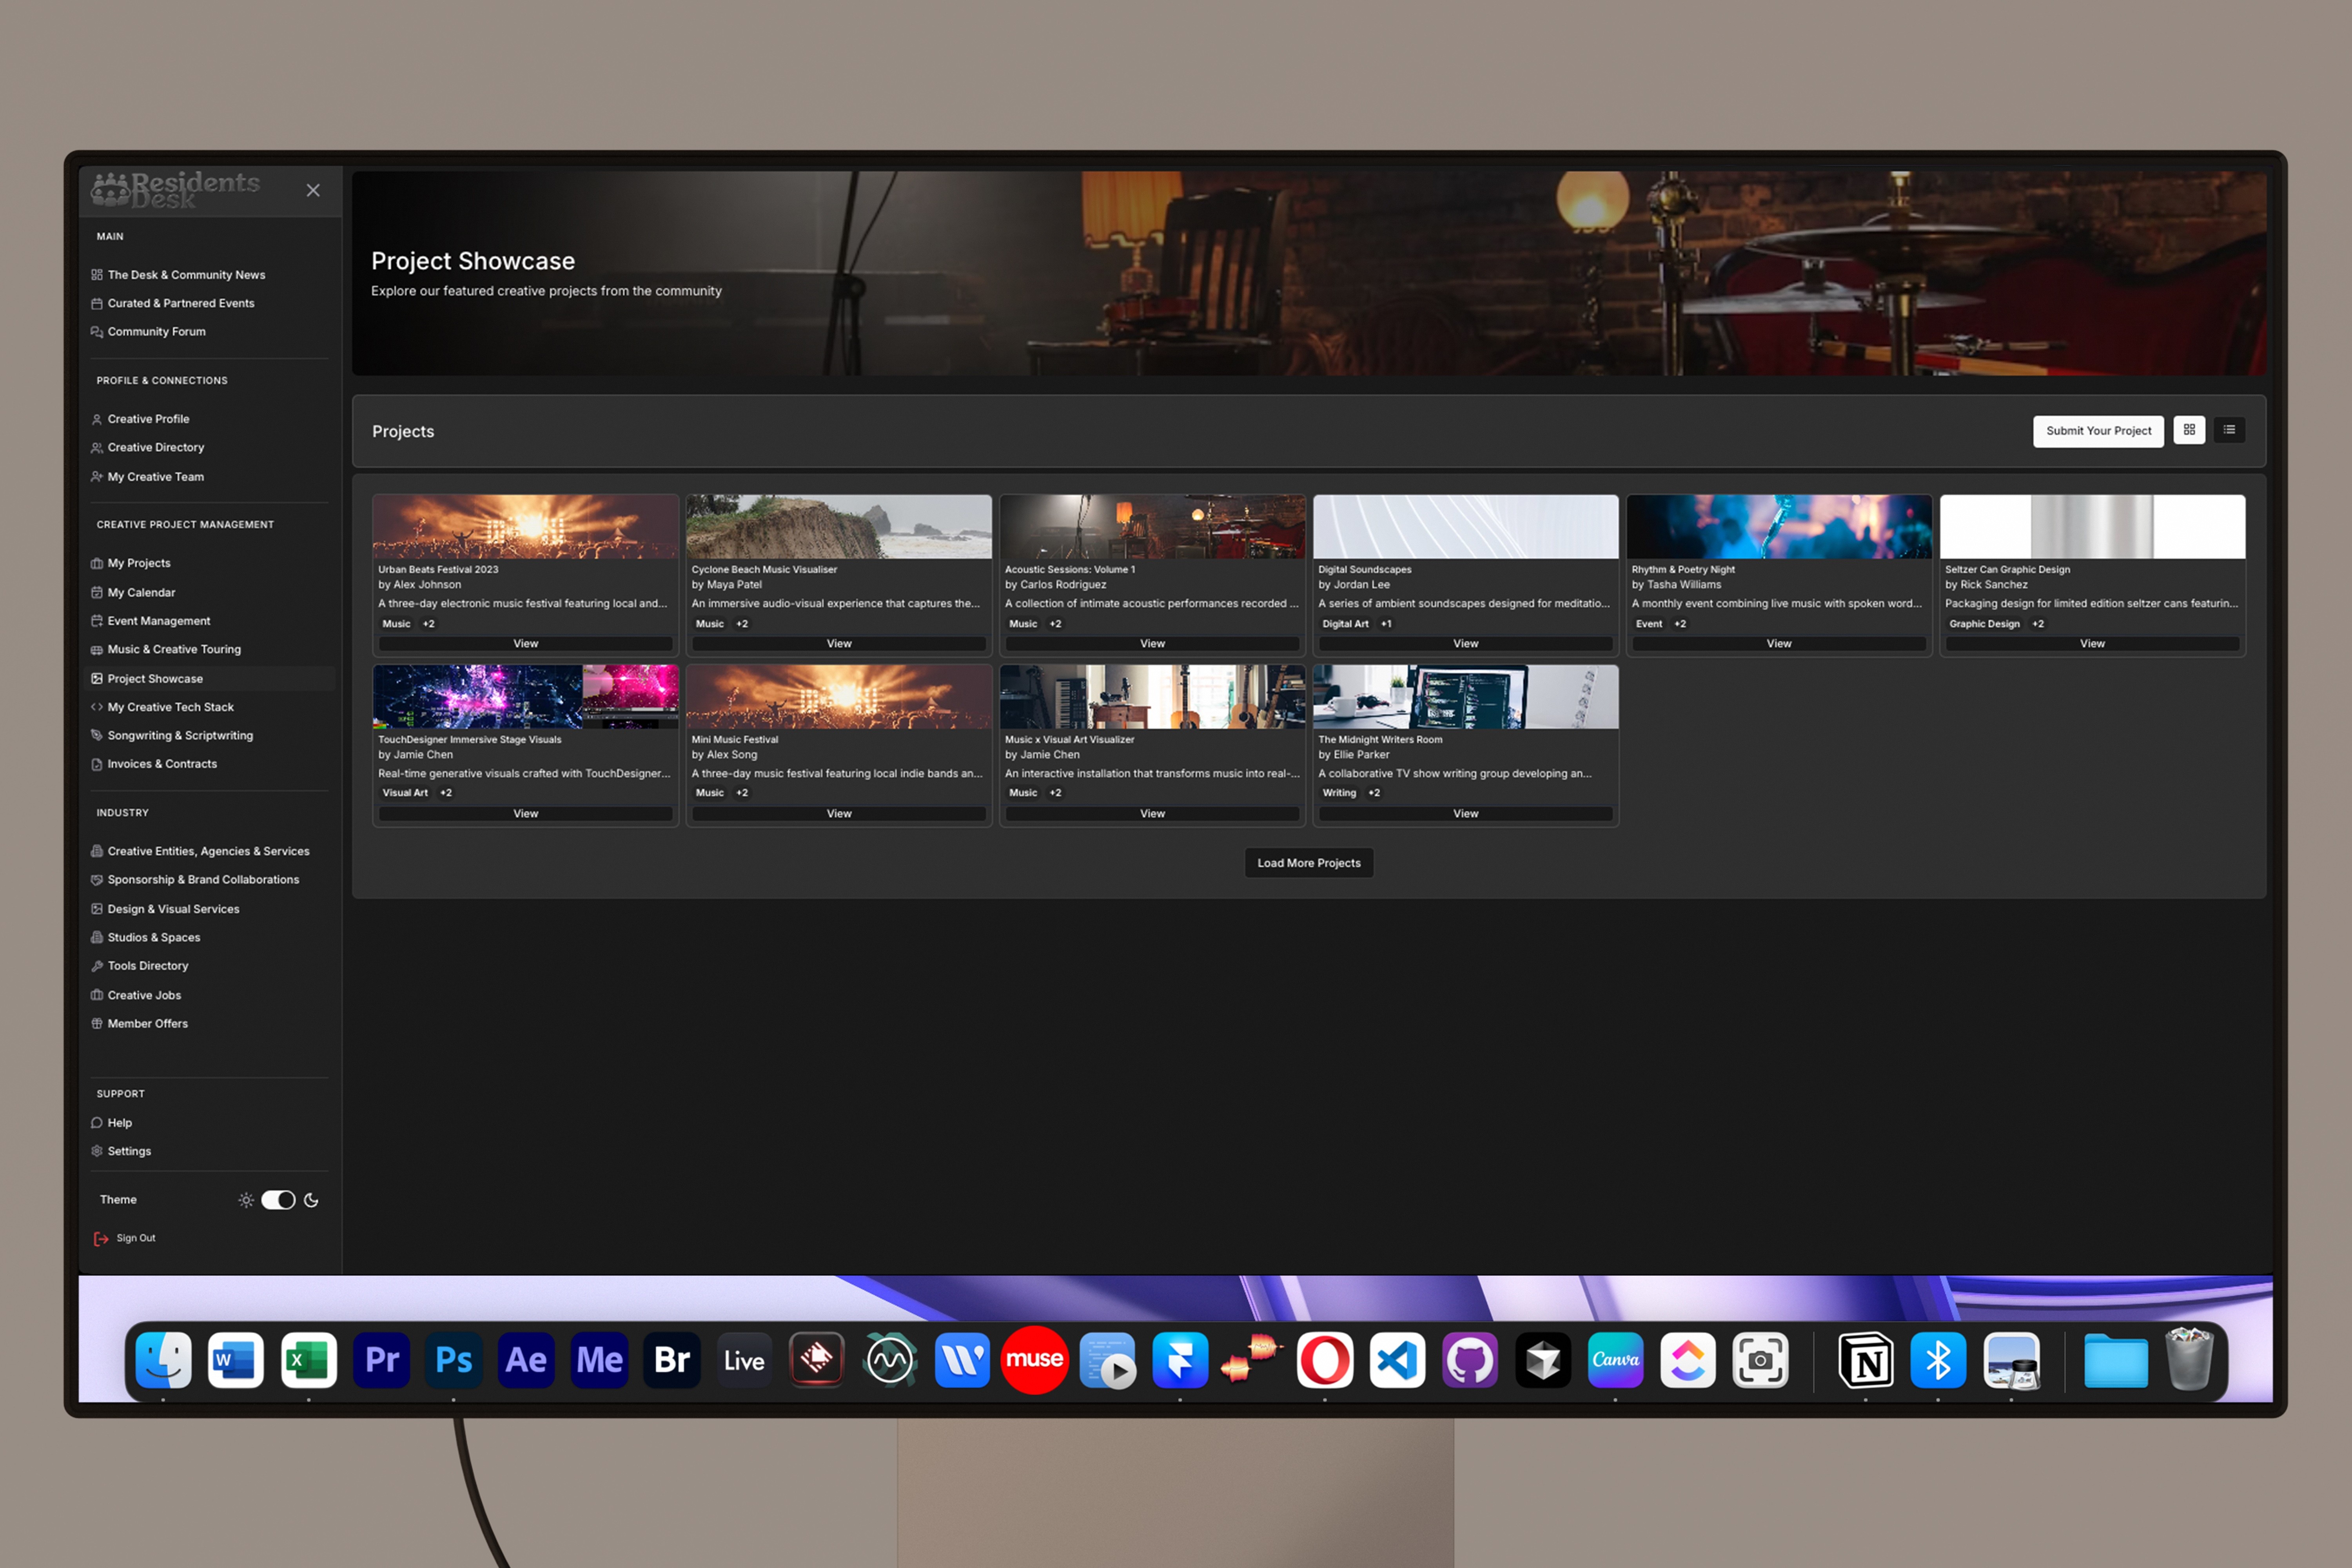Open Adobe Media Encoder in dock

click(x=599, y=1360)
